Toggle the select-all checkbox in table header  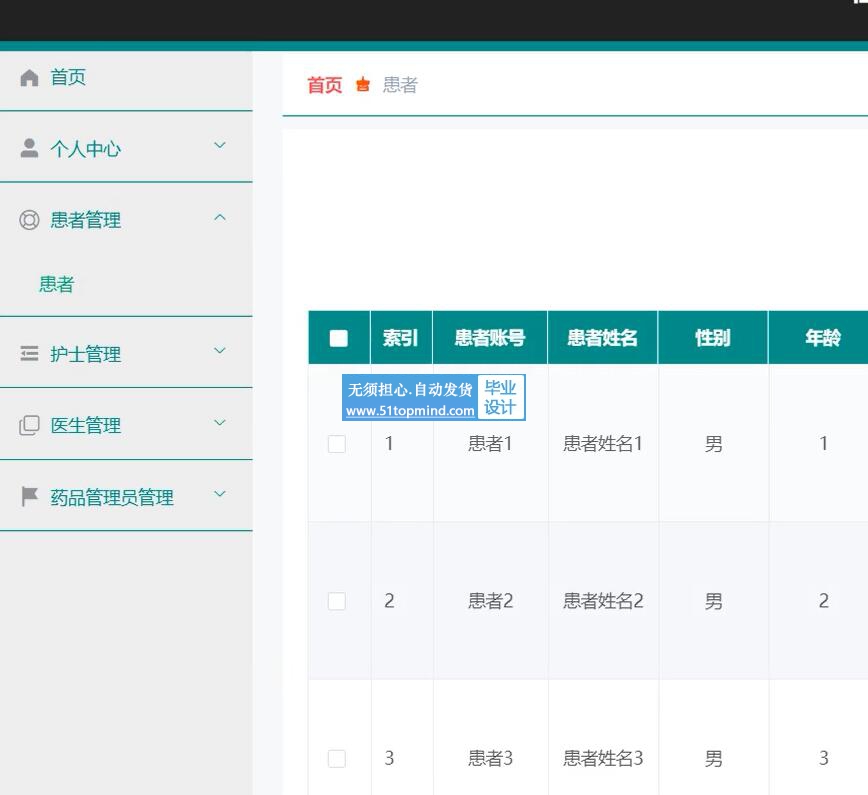coord(339,338)
